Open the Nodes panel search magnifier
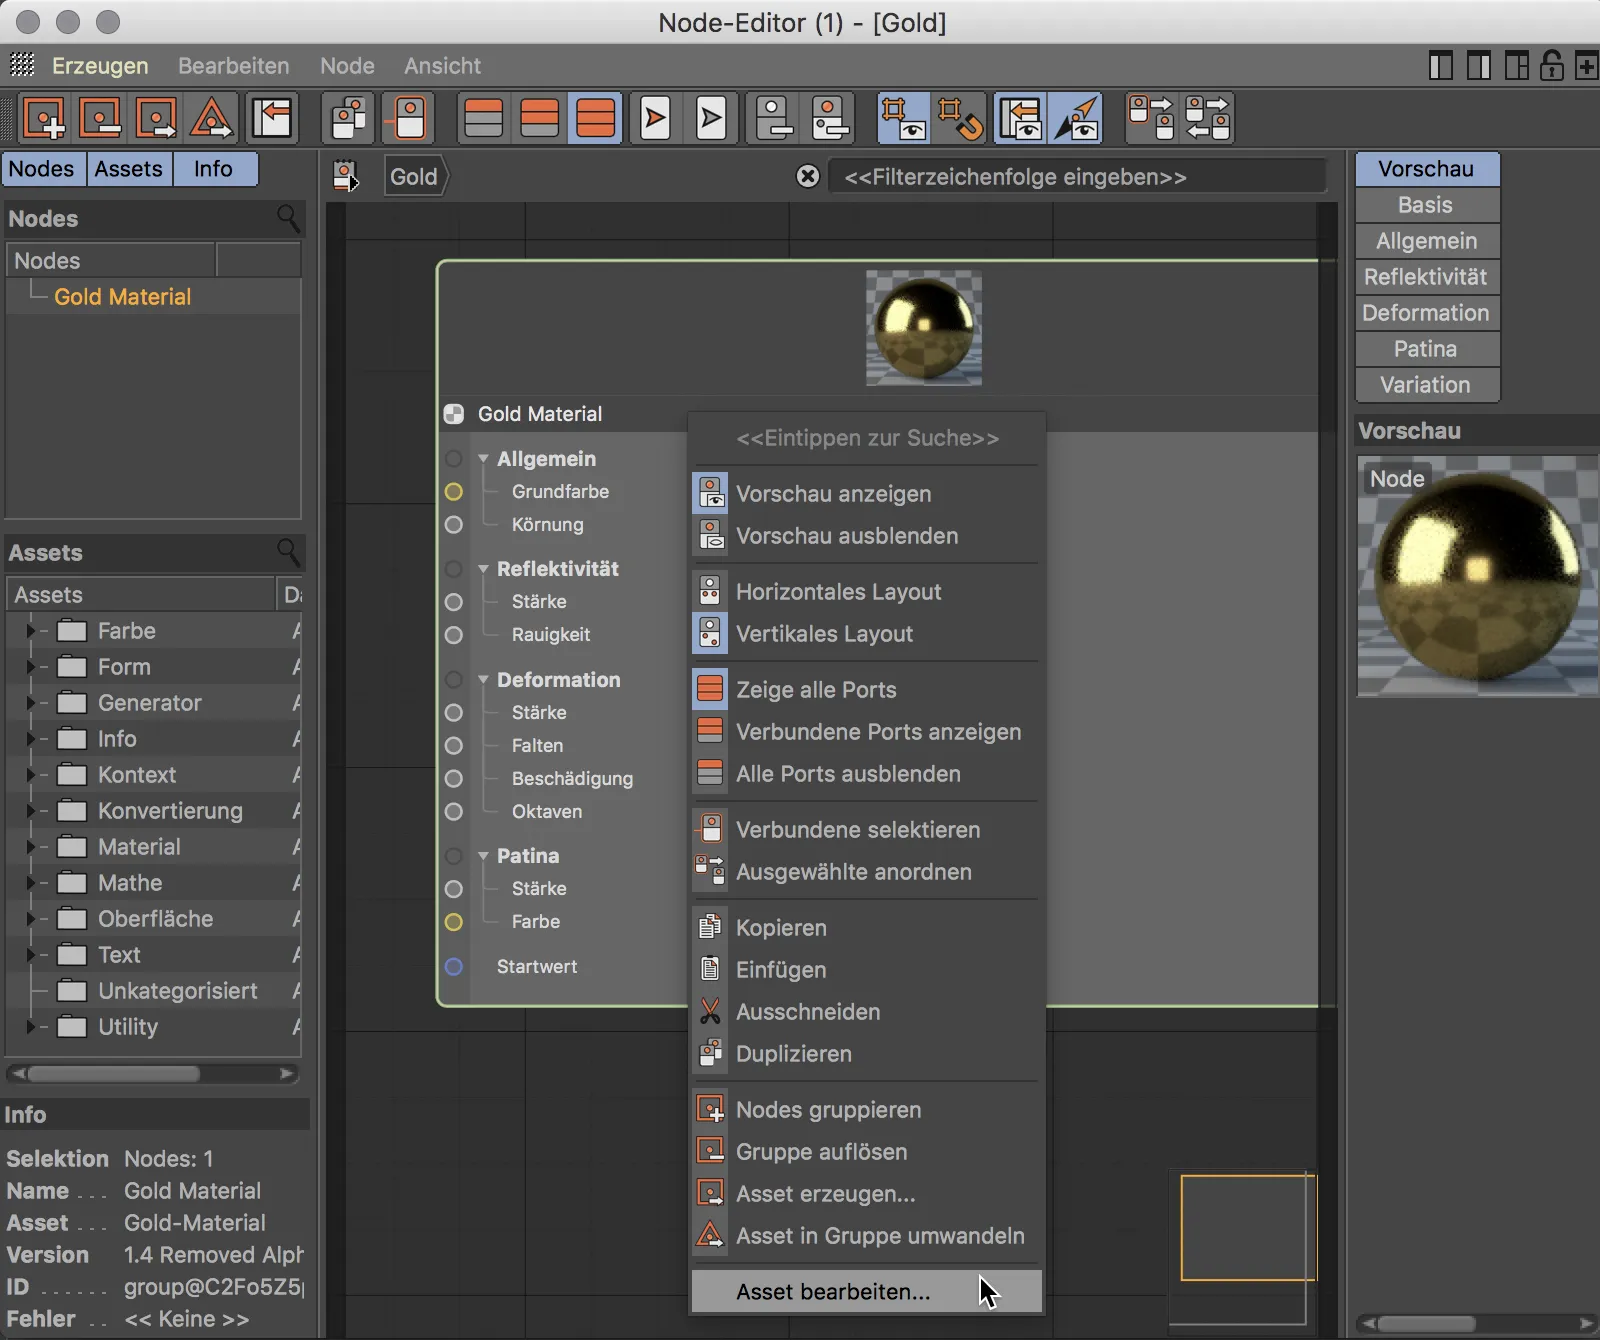Viewport: 1600px width, 1340px height. point(288,219)
